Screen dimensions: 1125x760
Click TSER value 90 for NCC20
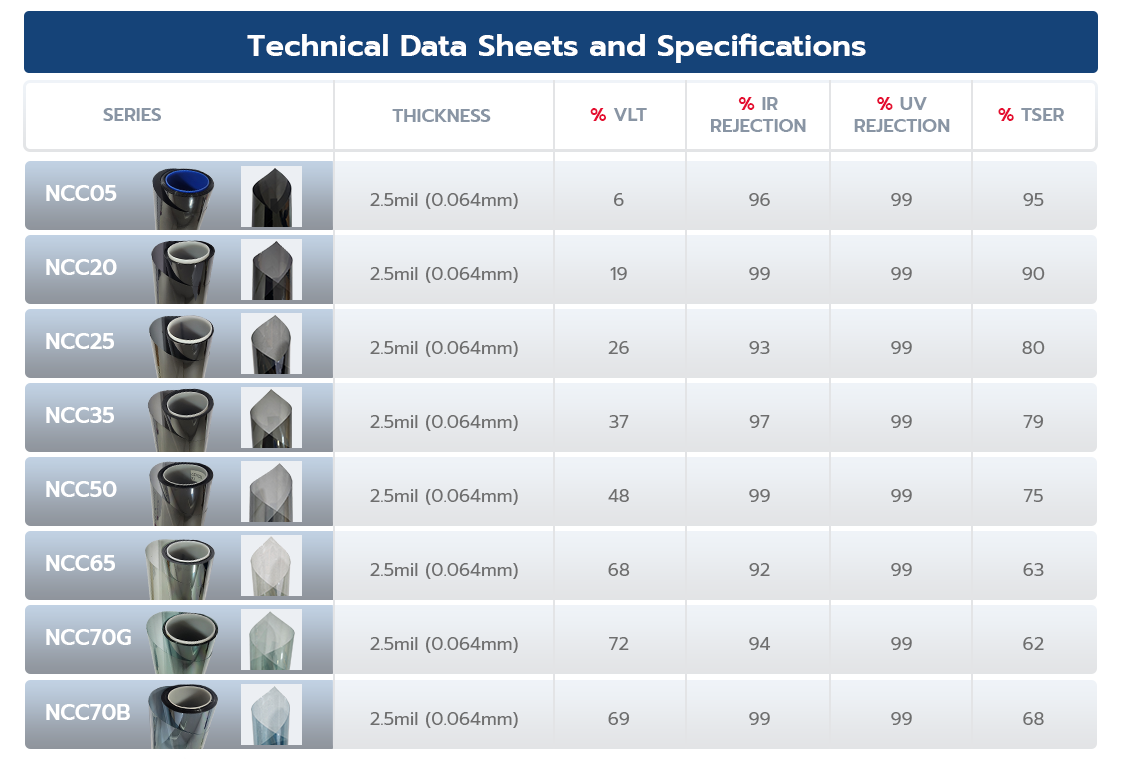tap(1033, 273)
